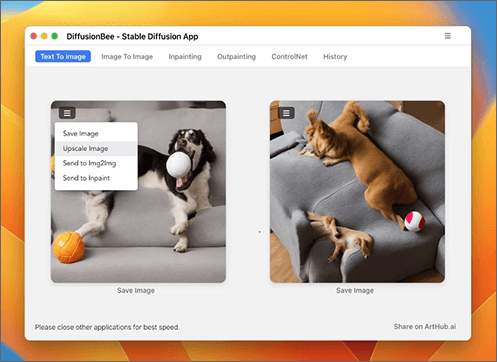
Task: Choose Save Image from the dropdown menu
Action: [96, 134]
